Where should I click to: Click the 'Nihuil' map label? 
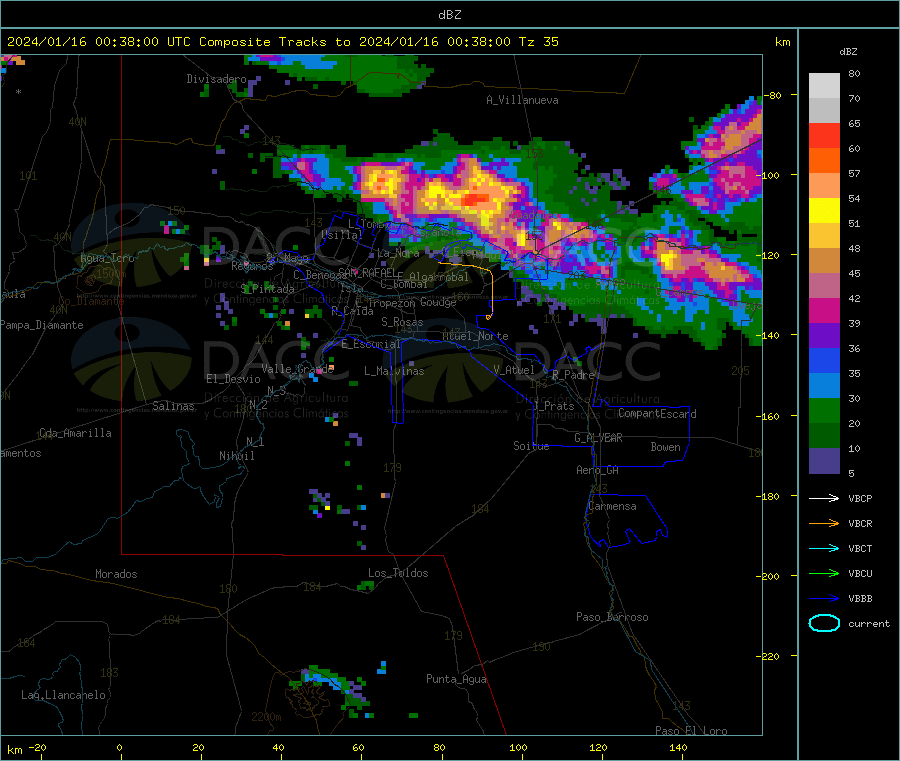point(236,456)
